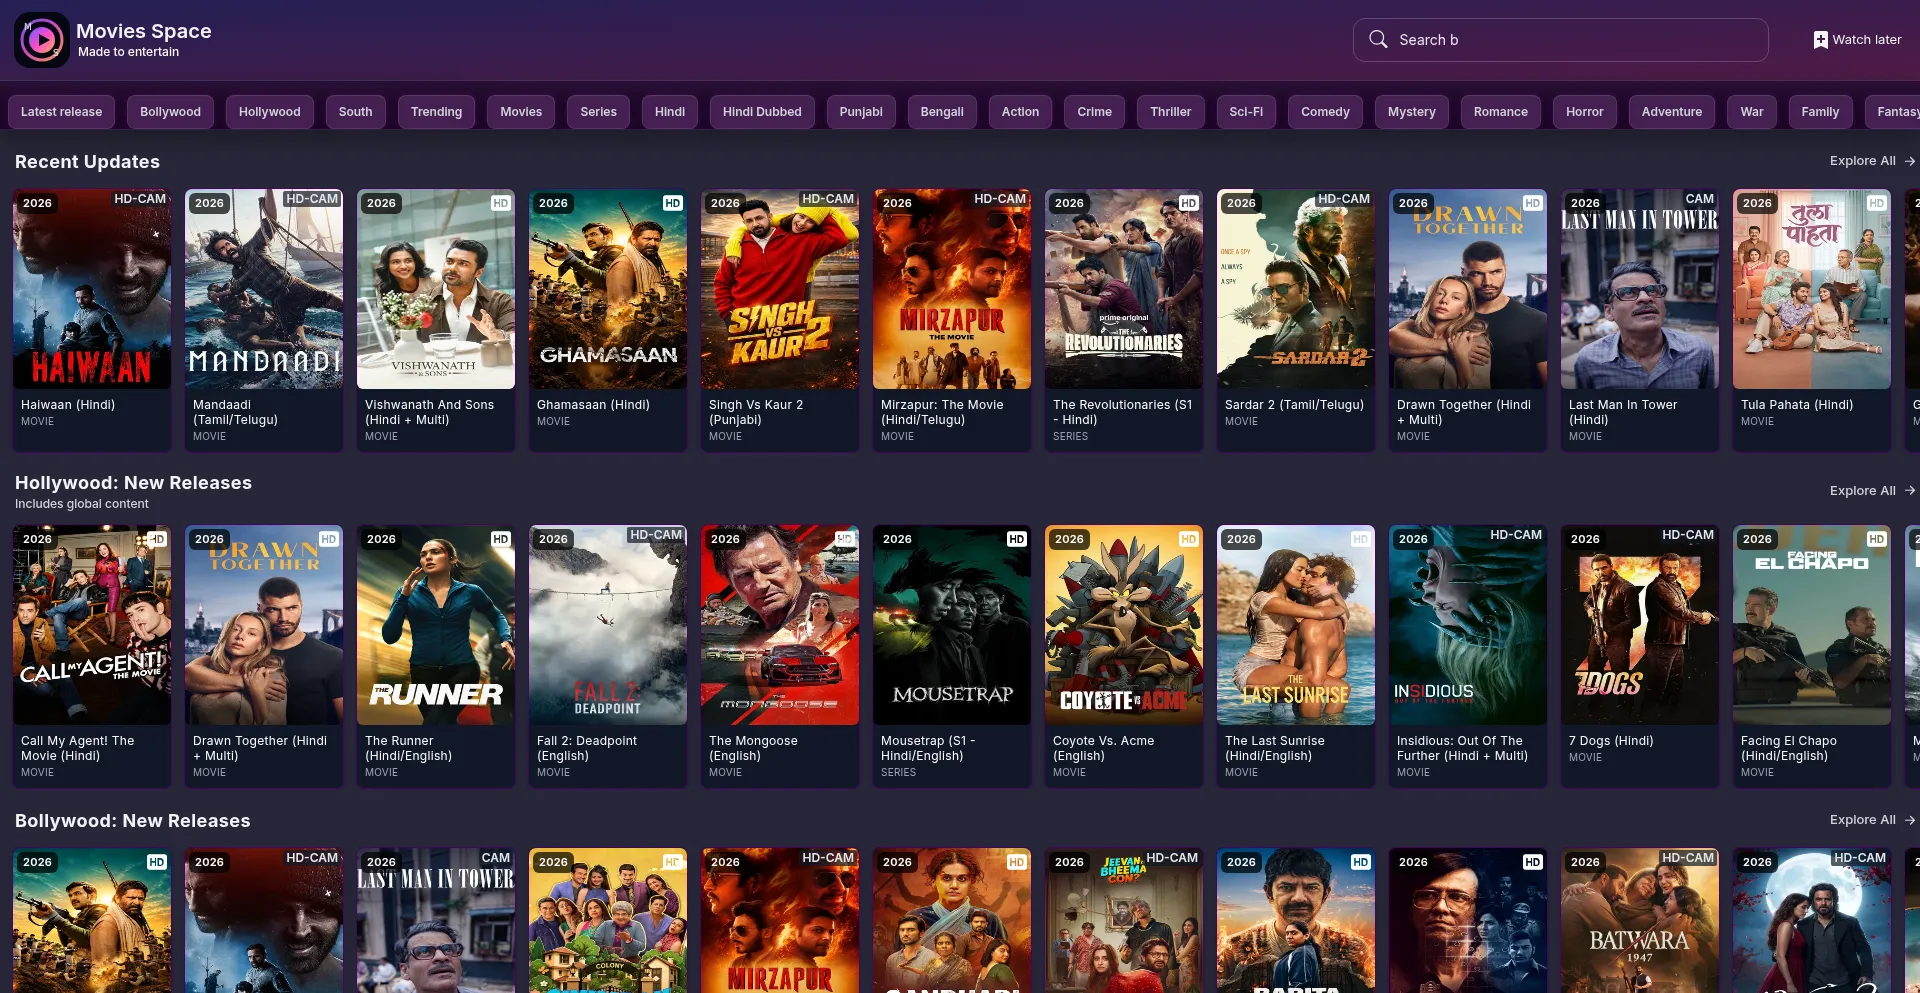Select the Bengali category
This screenshot has width=1920, height=993.
(942, 112)
